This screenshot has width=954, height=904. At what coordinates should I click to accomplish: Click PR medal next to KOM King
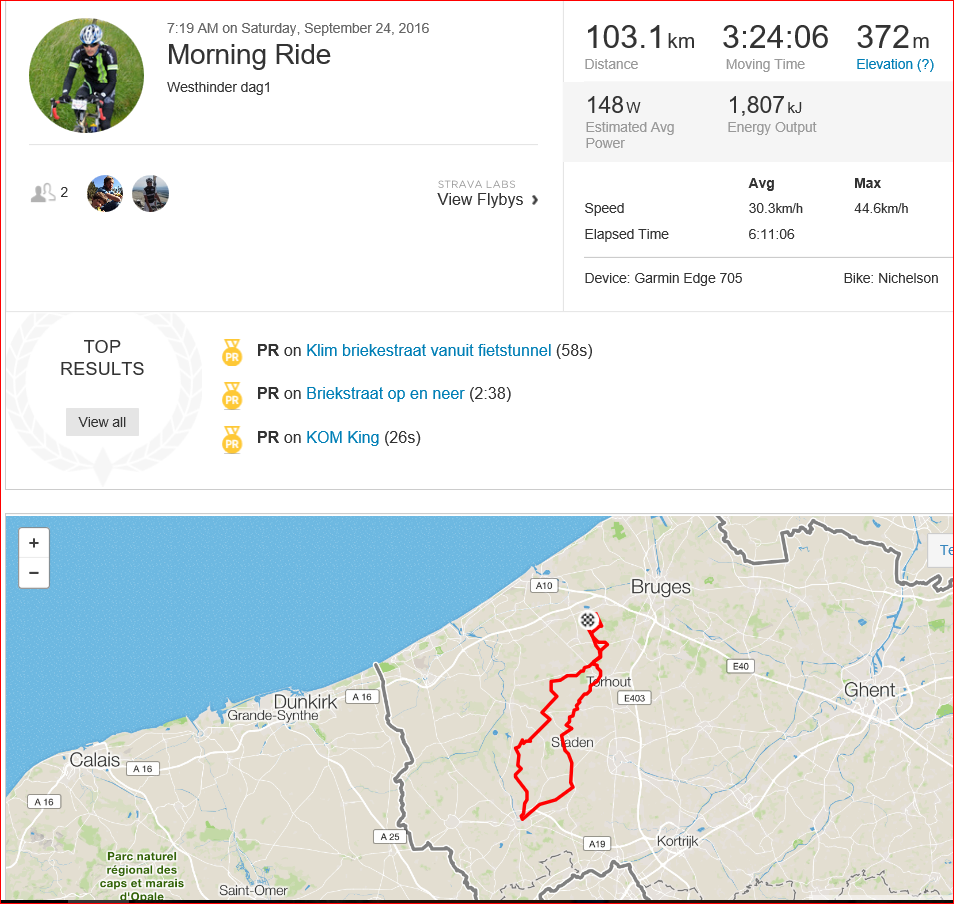point(232,439)
